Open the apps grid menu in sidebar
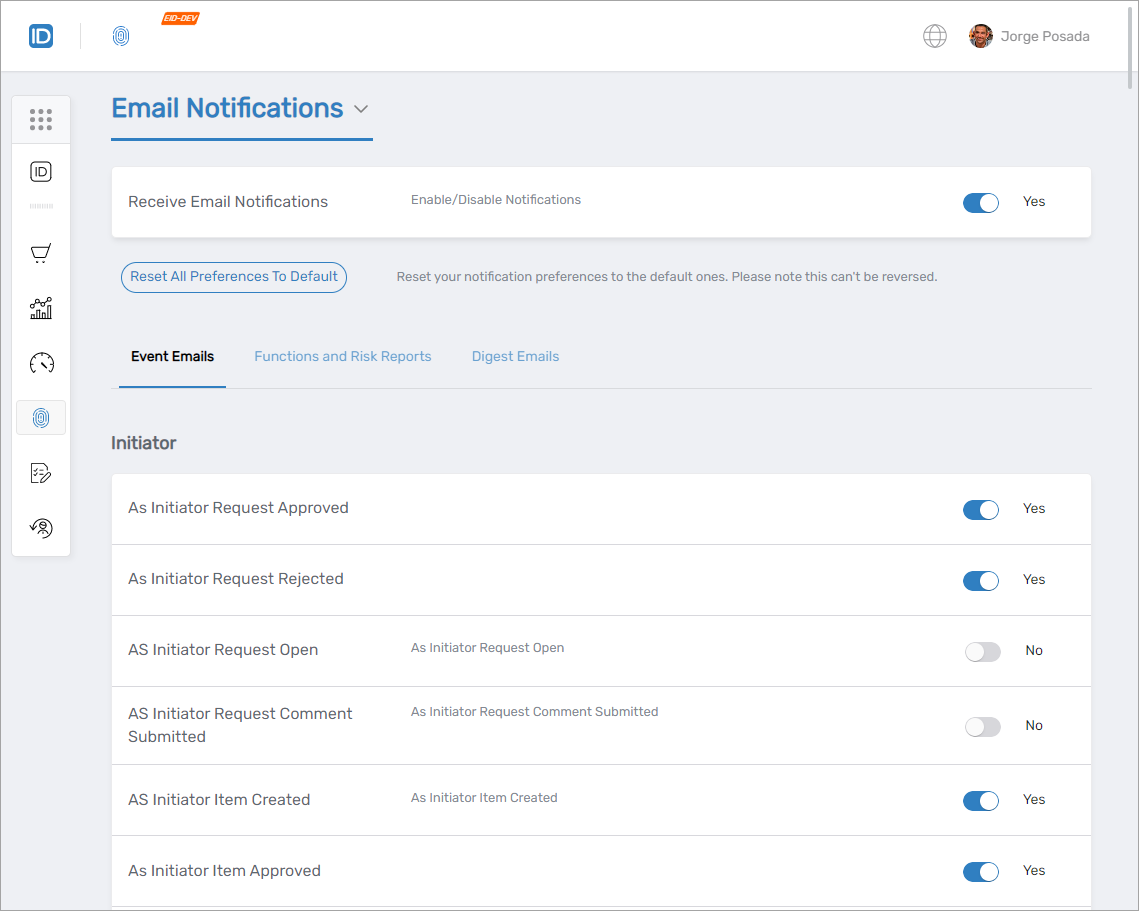1139x911 pixels. [40, 119]
